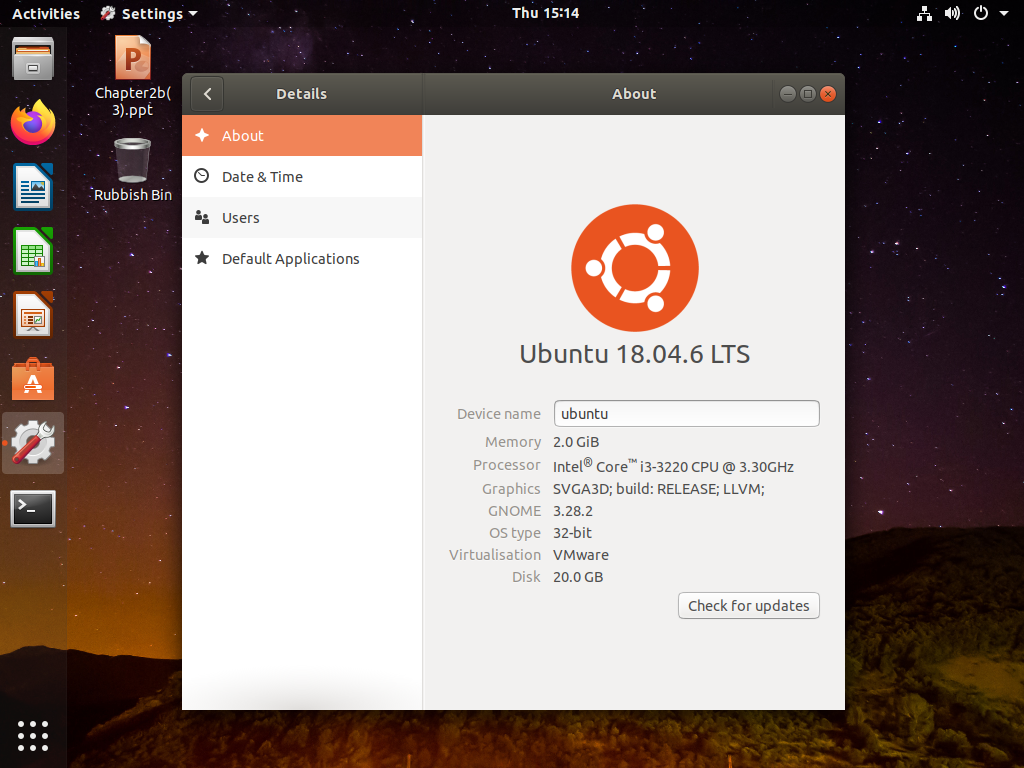Click the Device name label

[x=499, y=414]
